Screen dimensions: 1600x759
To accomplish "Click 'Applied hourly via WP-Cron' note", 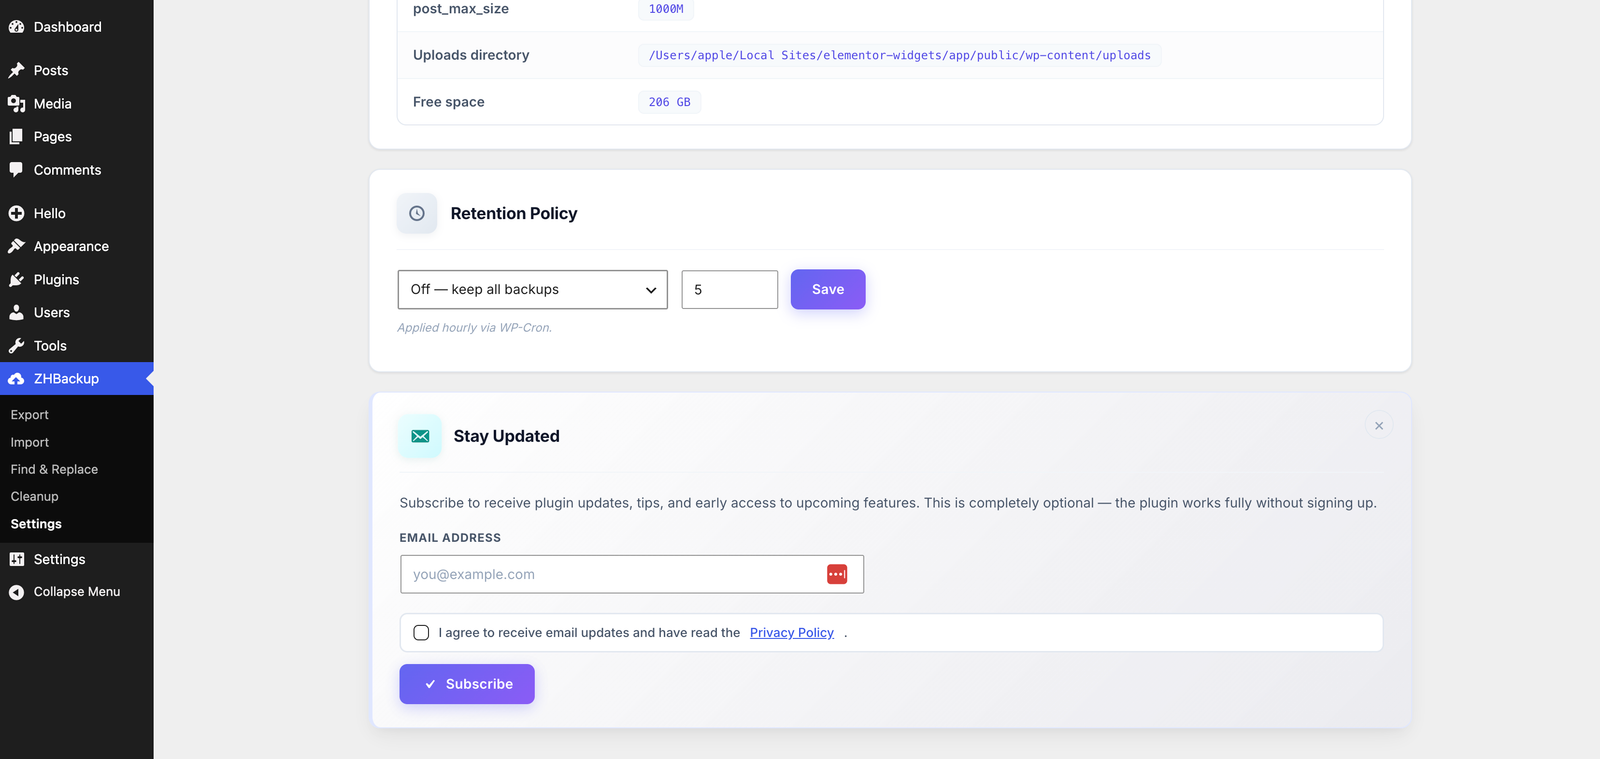I will [x=475, y=328].
